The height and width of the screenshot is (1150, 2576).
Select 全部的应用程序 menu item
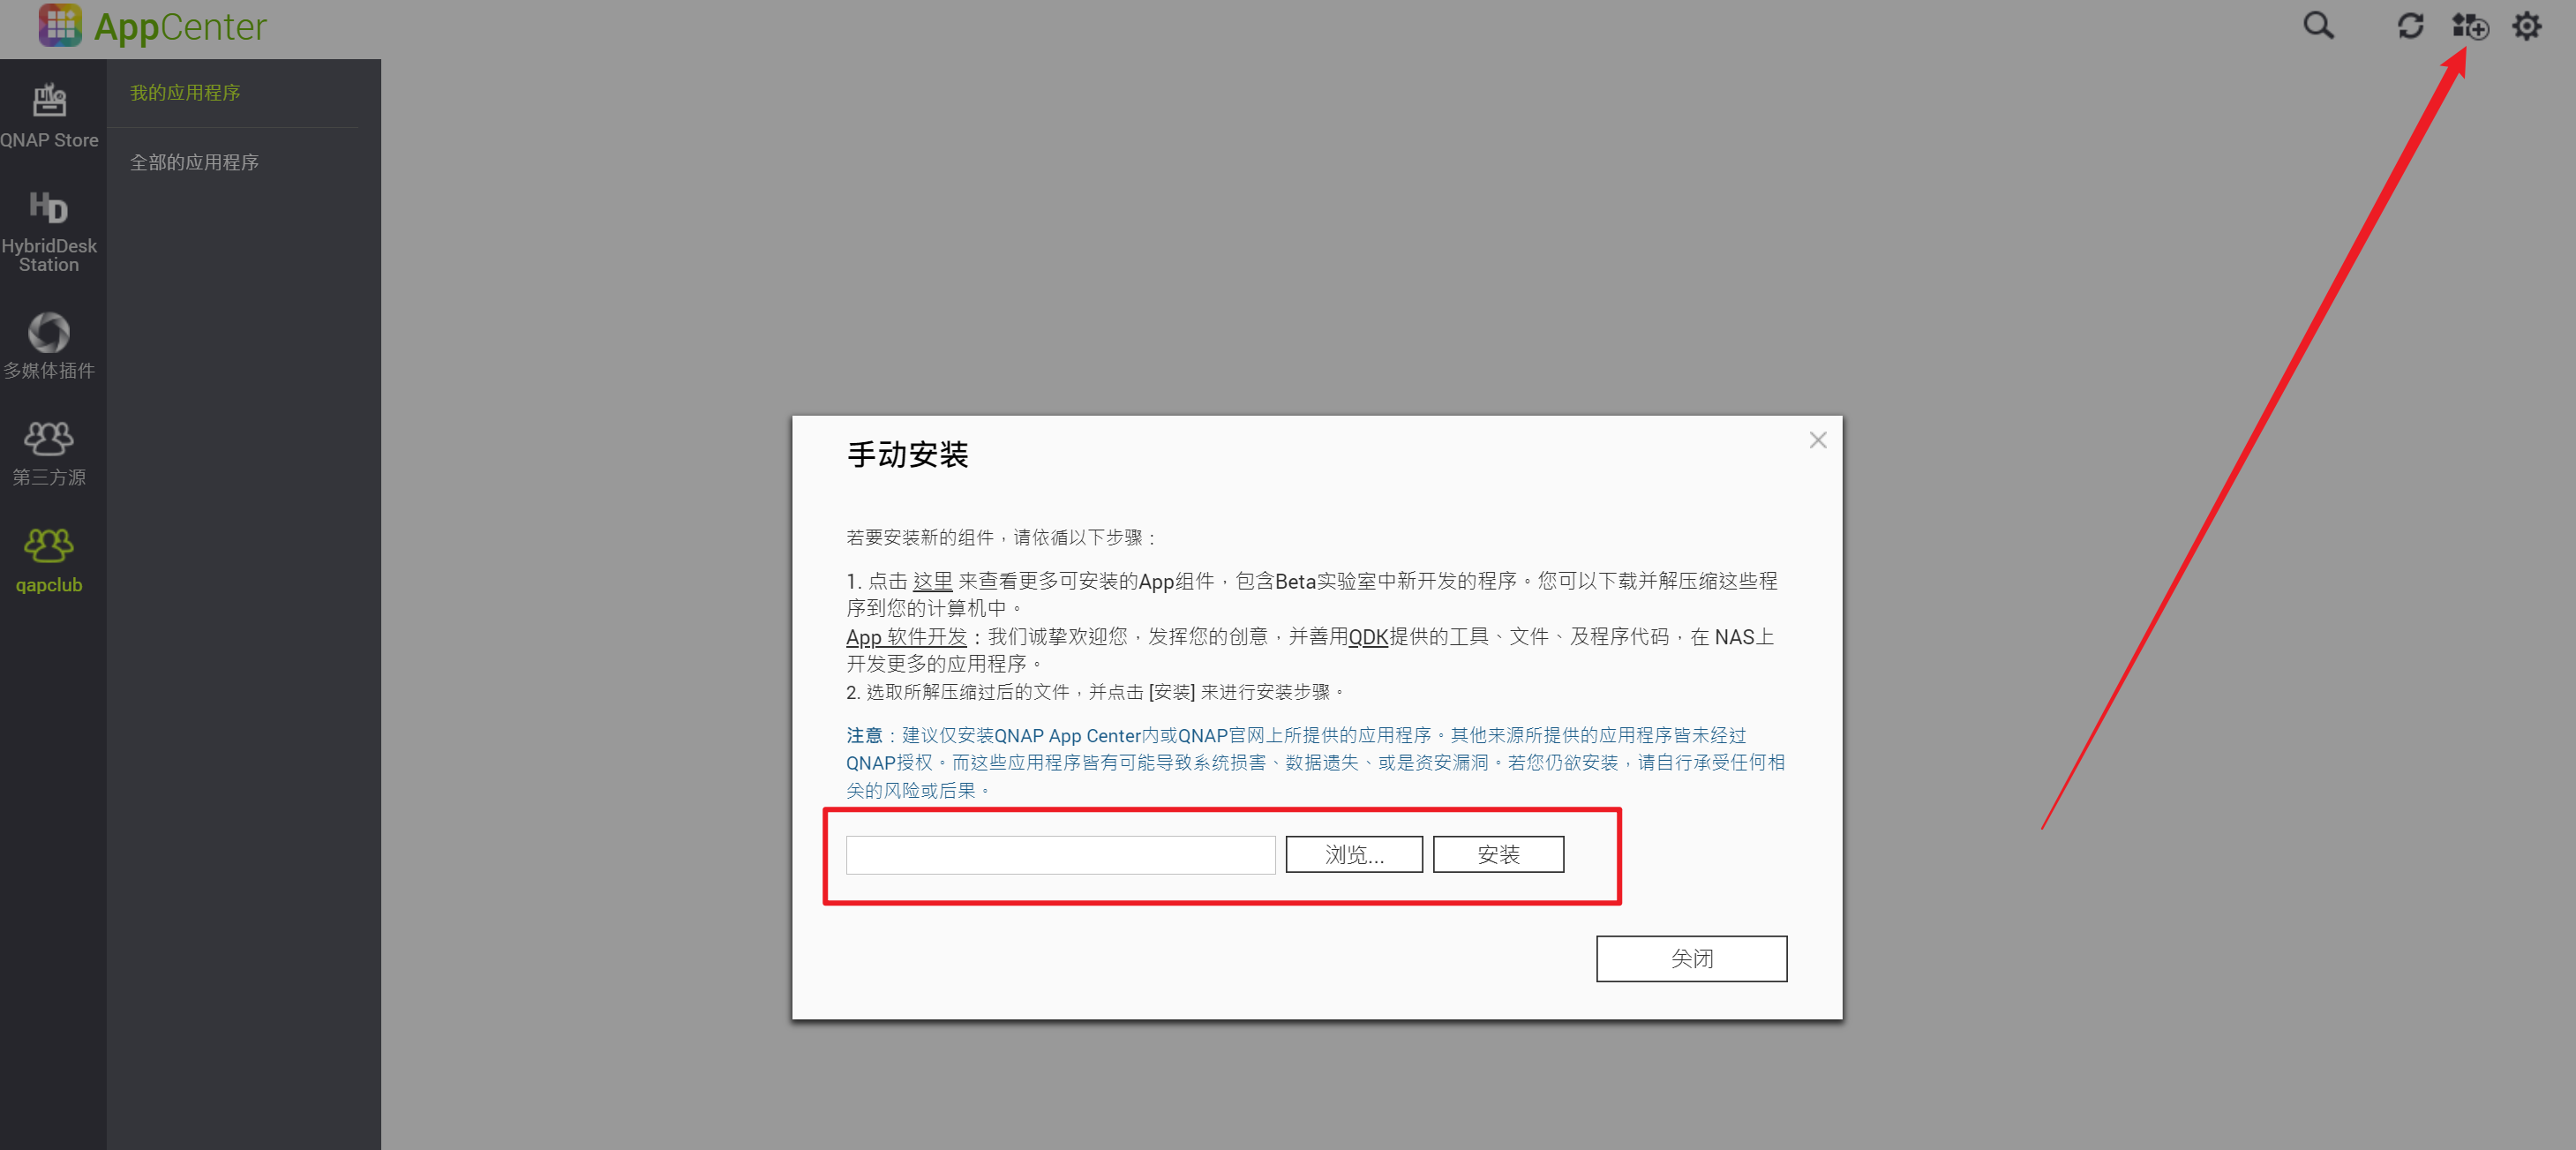click(x=194, y=162)
